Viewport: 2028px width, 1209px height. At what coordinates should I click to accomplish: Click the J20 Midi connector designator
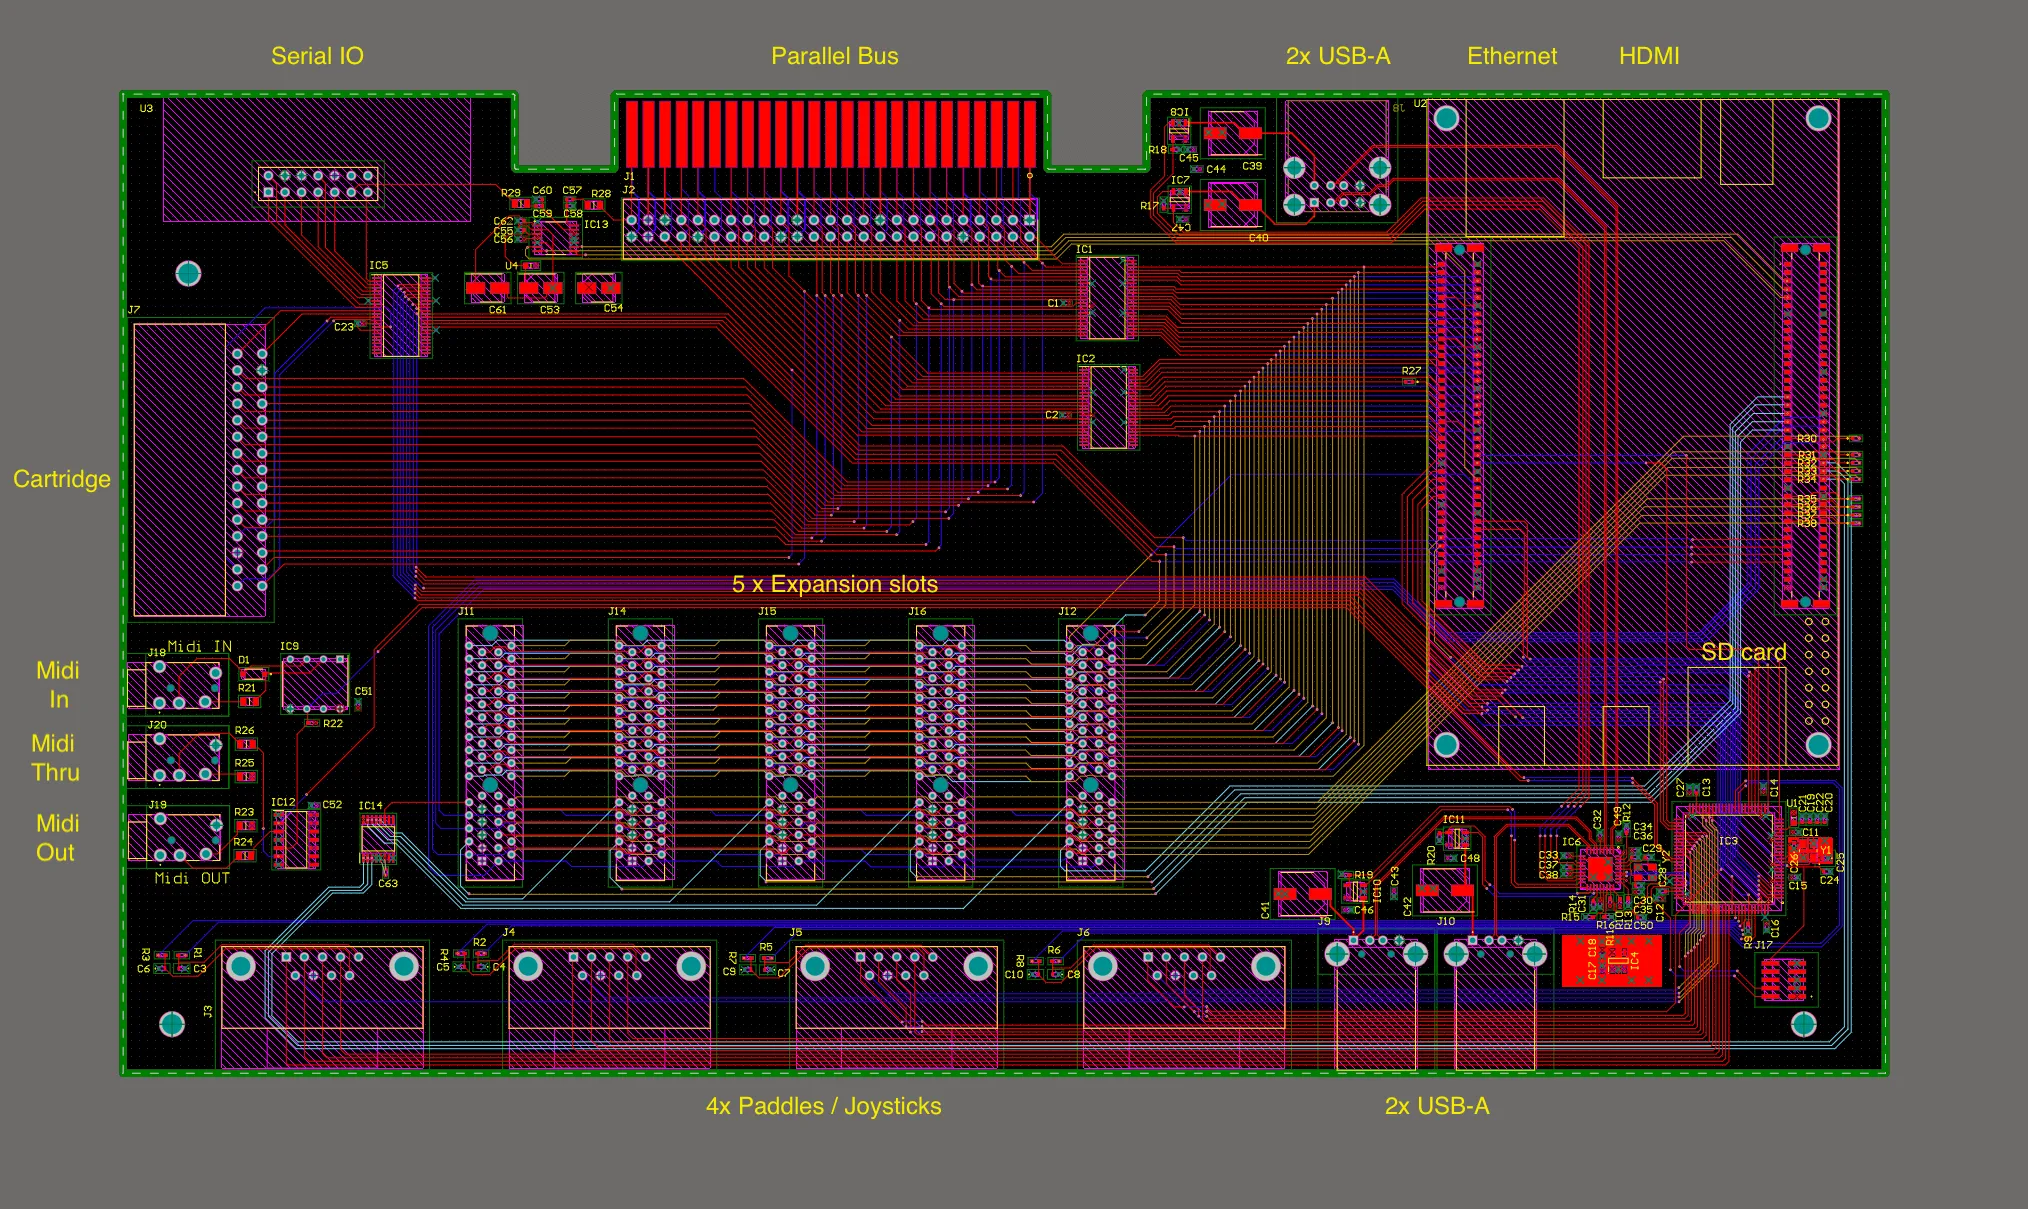point(157,725)
